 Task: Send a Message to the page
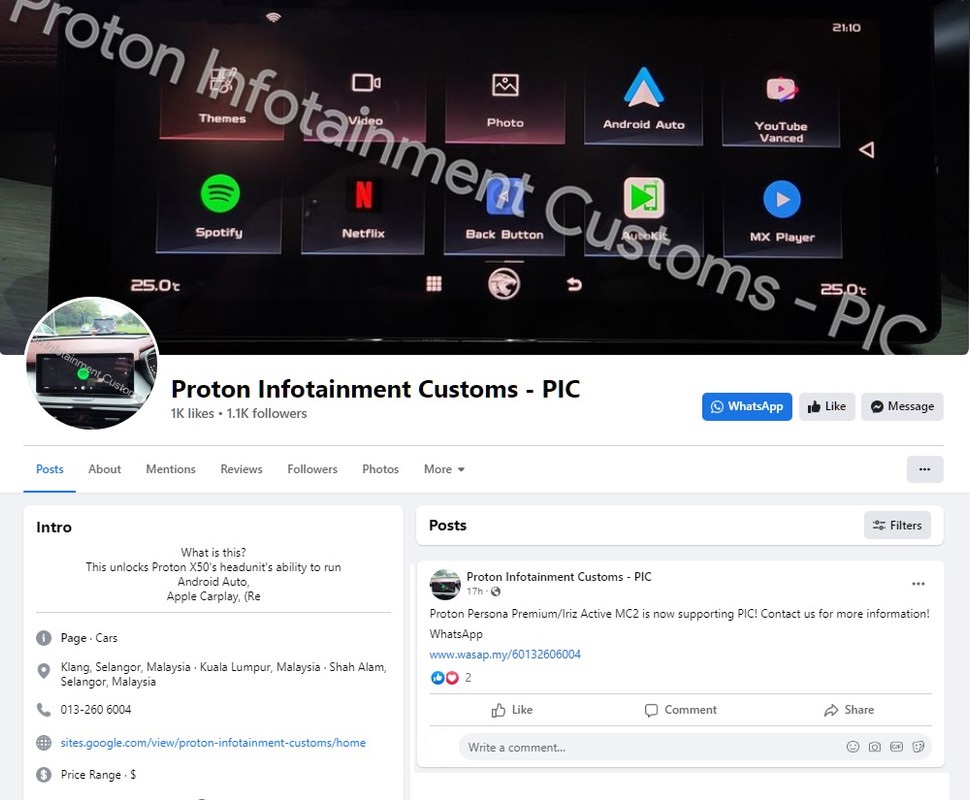coord(902,406)
